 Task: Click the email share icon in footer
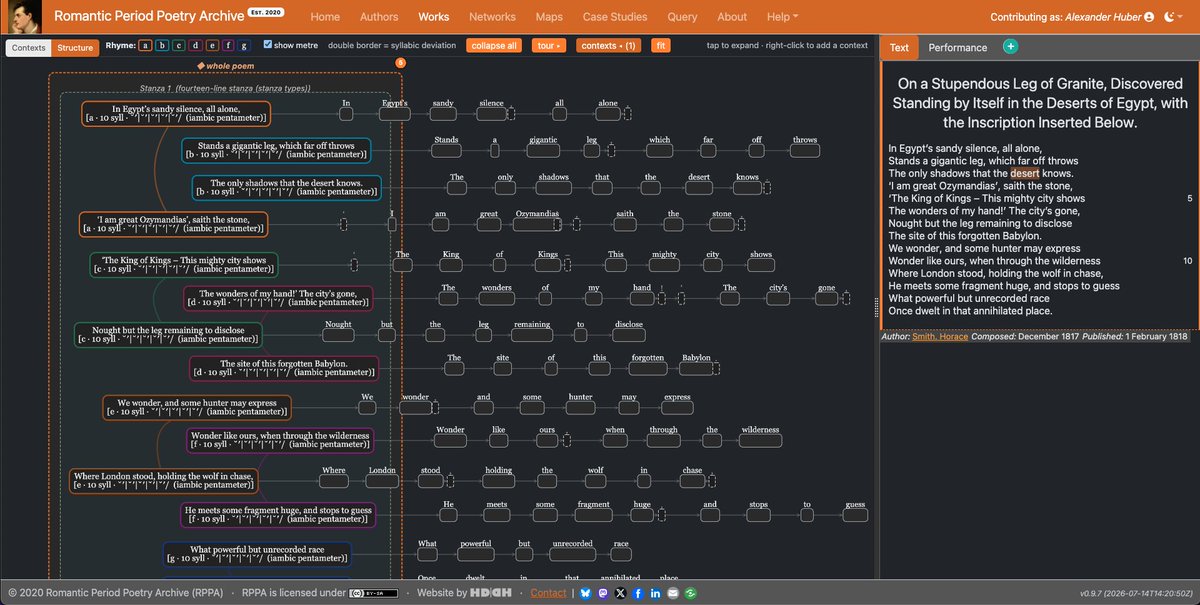pyautogui.click(x=672, y=593)
